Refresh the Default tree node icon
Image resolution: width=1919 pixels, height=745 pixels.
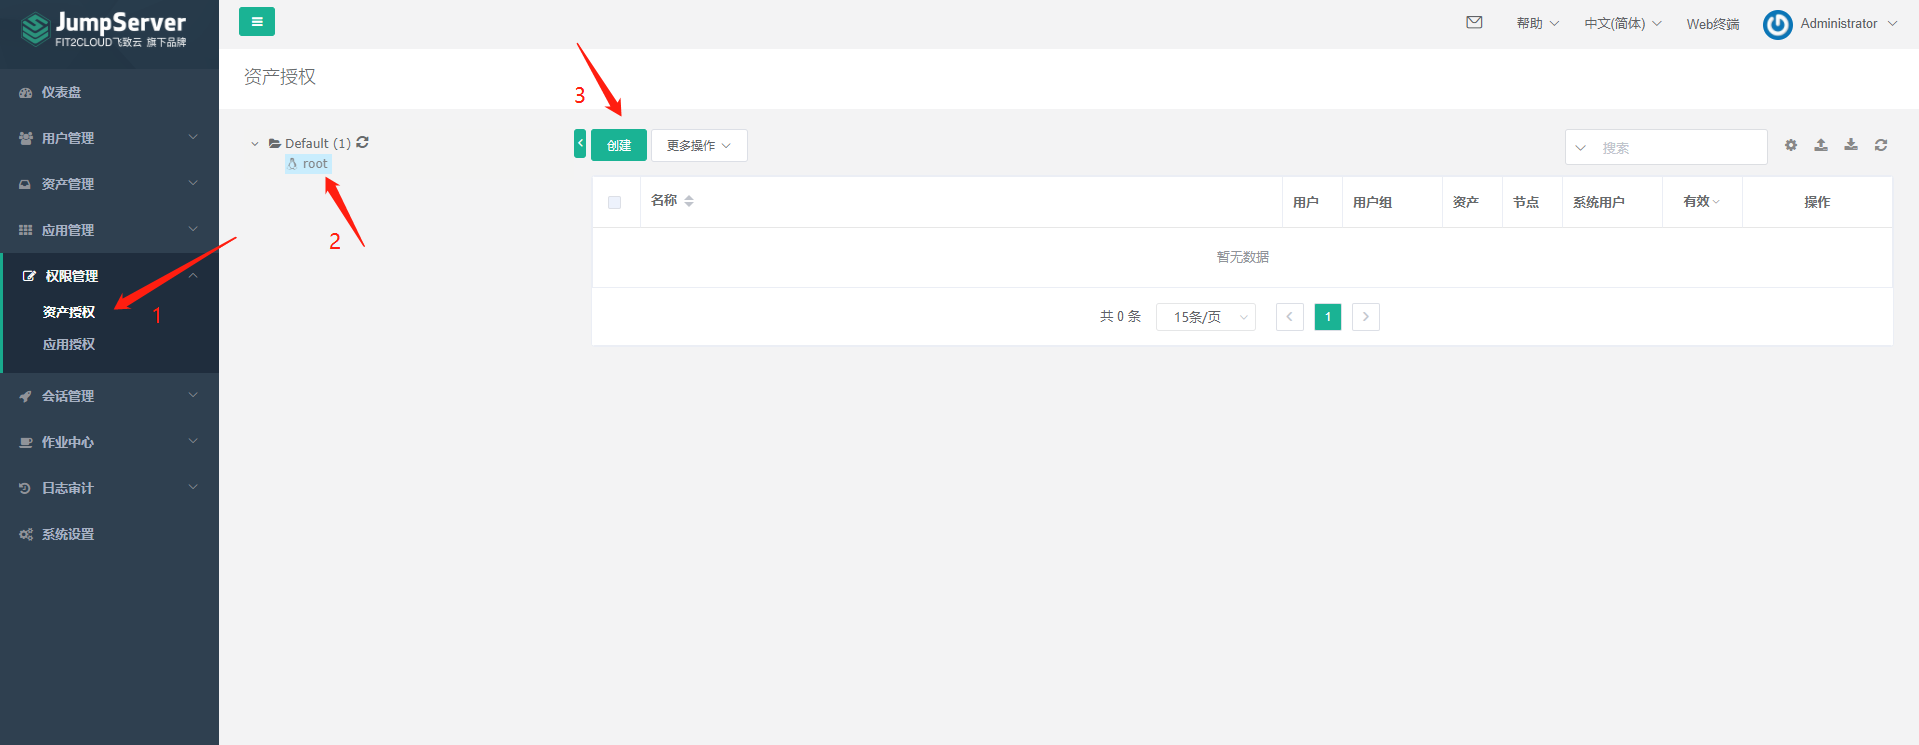(363, 142)
